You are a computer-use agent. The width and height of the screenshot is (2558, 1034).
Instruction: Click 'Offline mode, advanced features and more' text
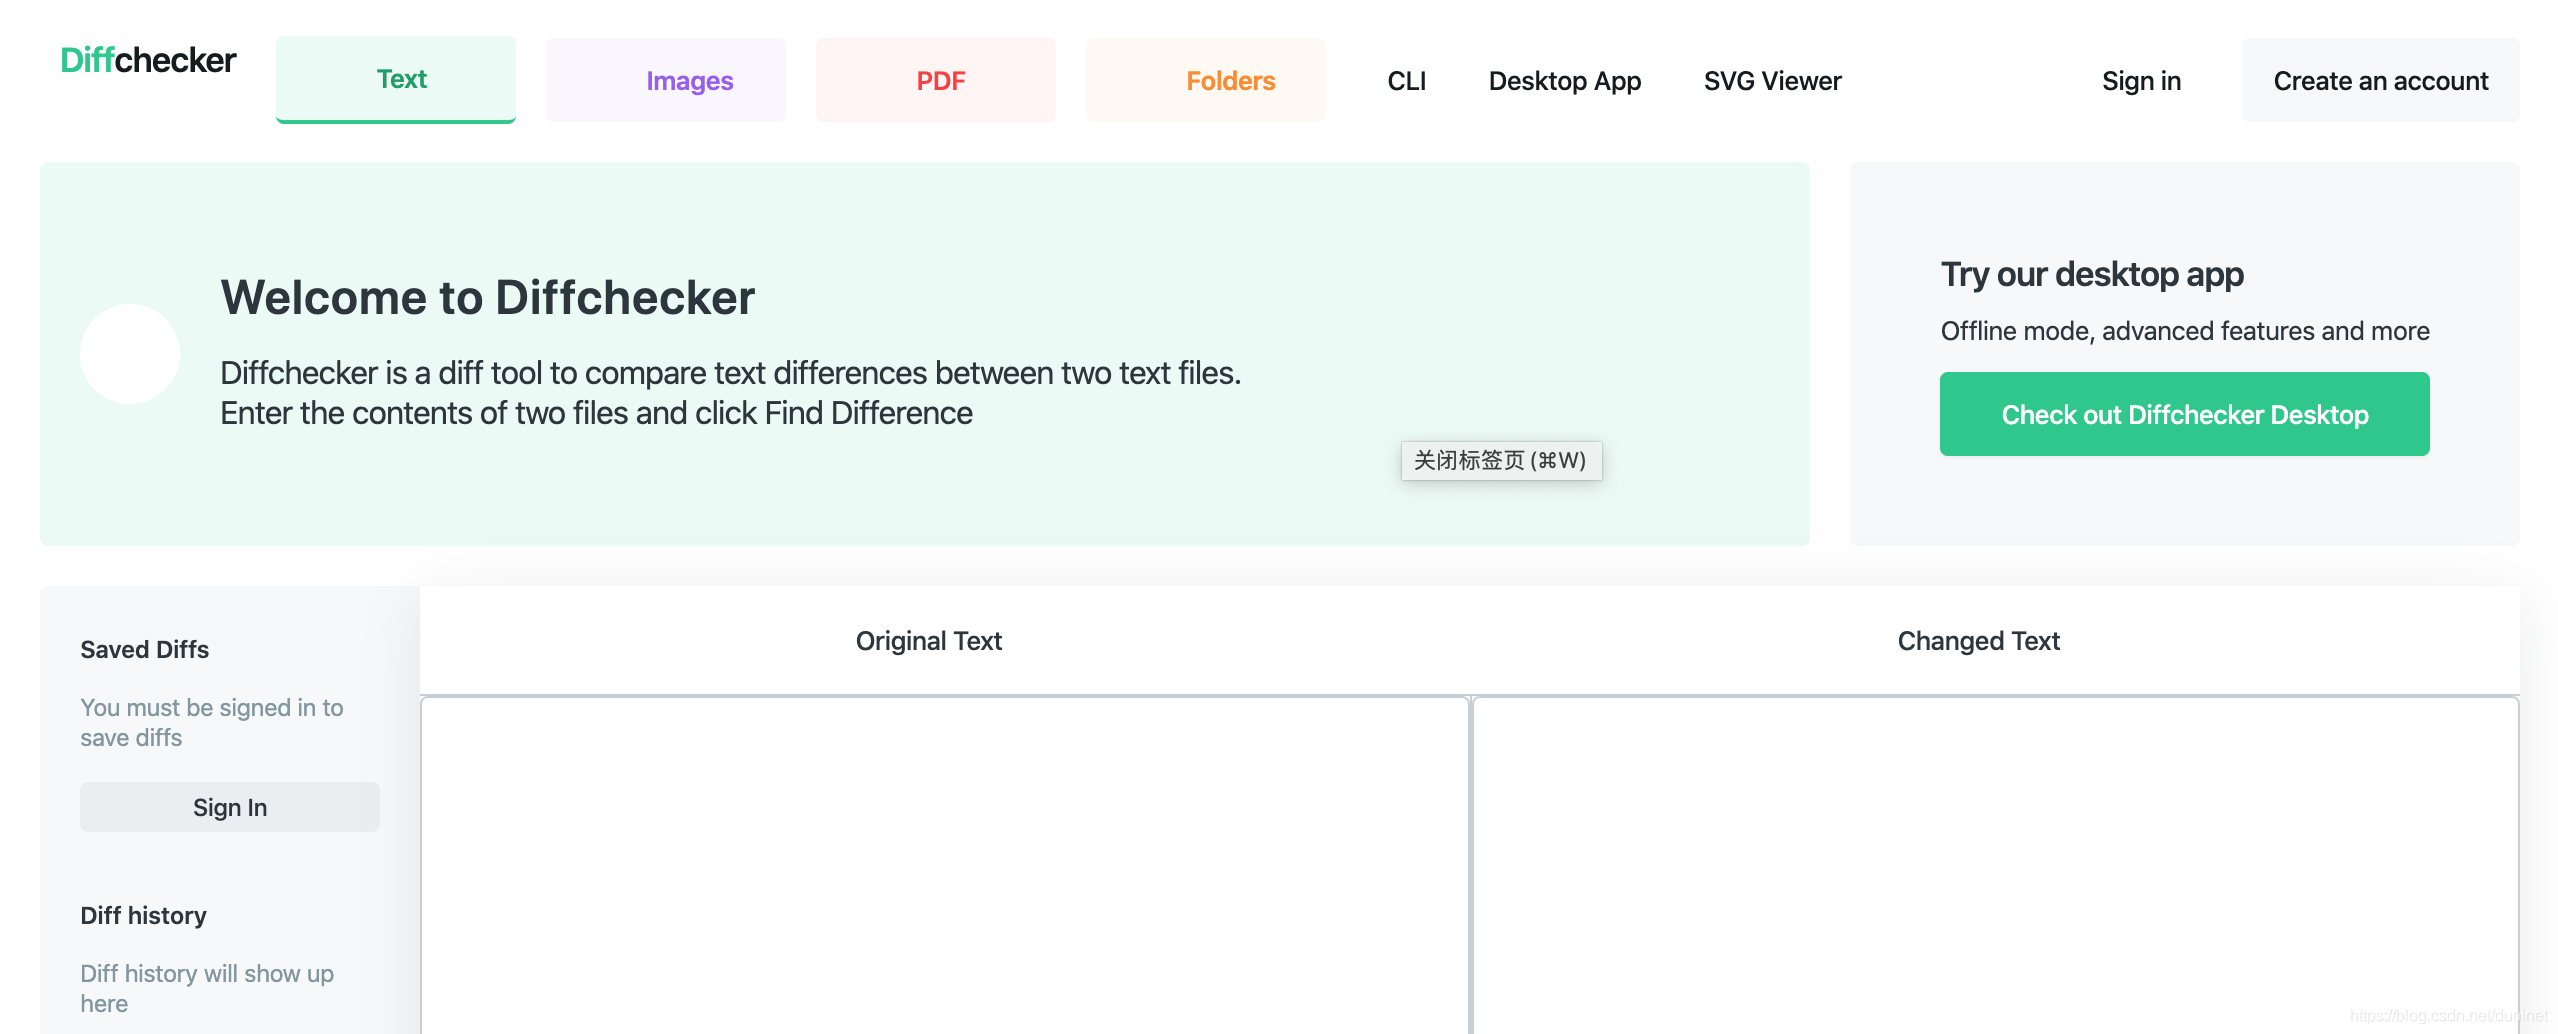2185,331
